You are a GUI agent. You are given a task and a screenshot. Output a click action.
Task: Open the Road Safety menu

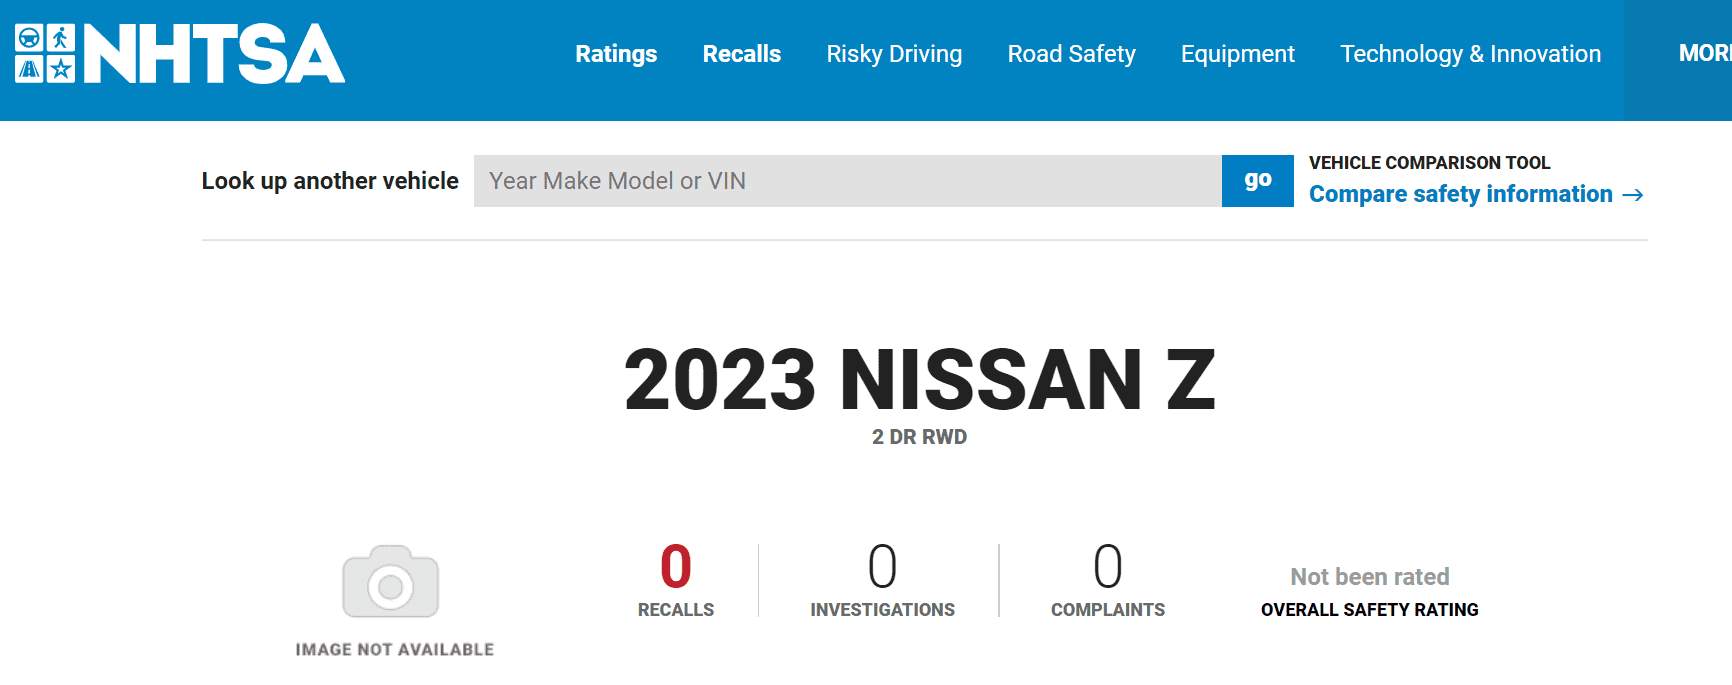pos(1071,54)
